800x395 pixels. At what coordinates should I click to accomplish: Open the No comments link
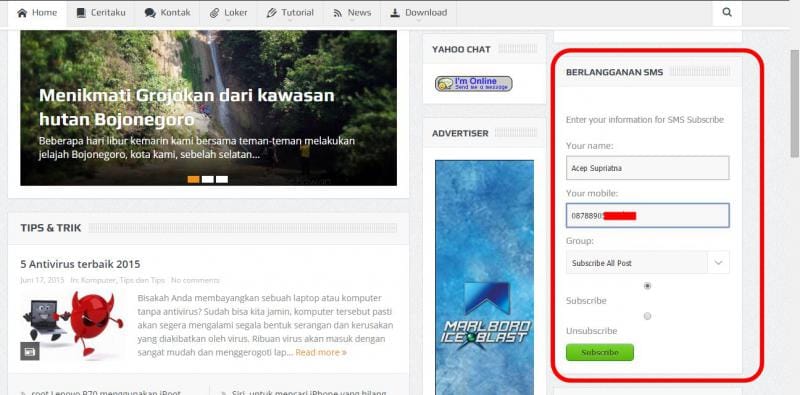point(195,280)
